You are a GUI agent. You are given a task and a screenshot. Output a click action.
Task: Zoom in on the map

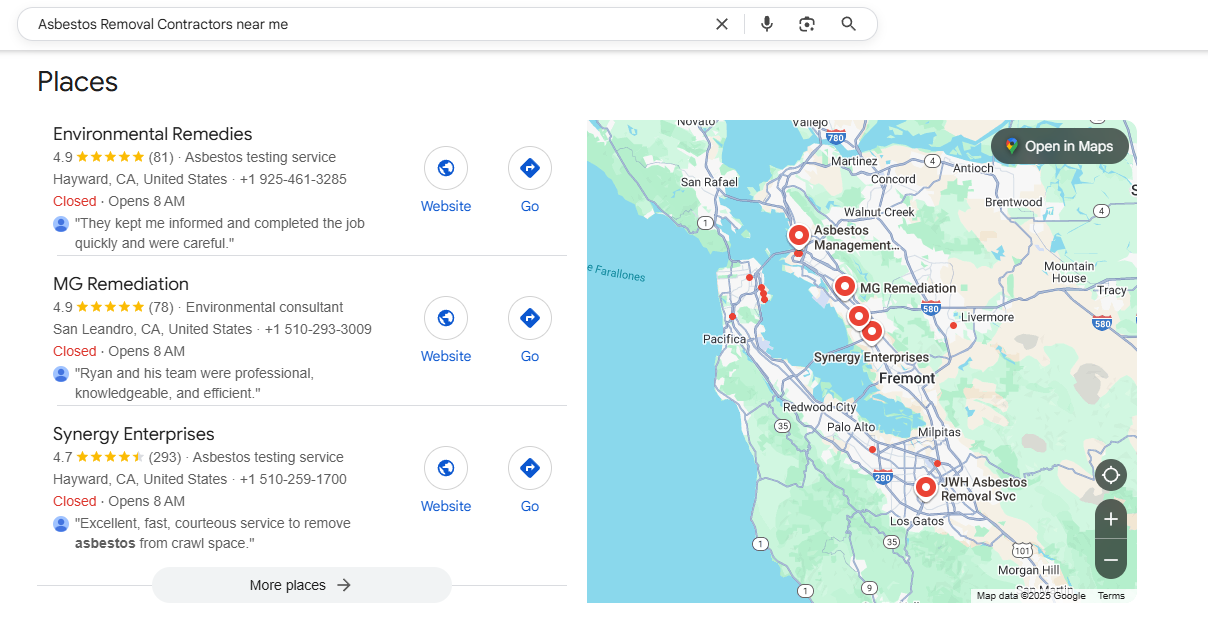point(1110,519)
